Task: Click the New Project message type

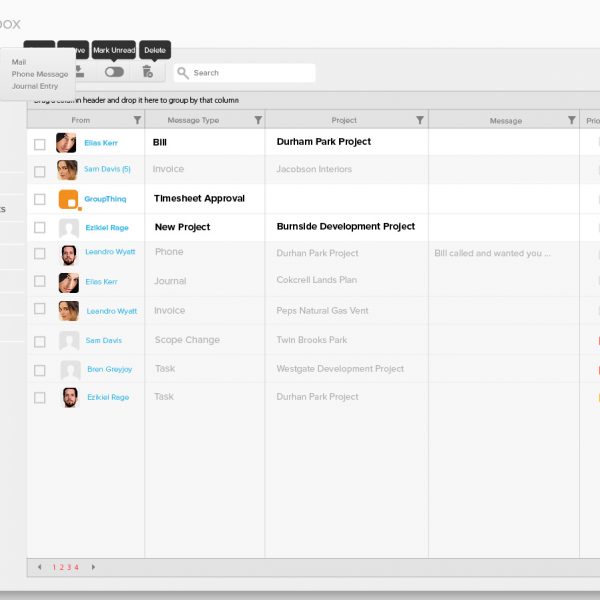Action: (183, 227)
